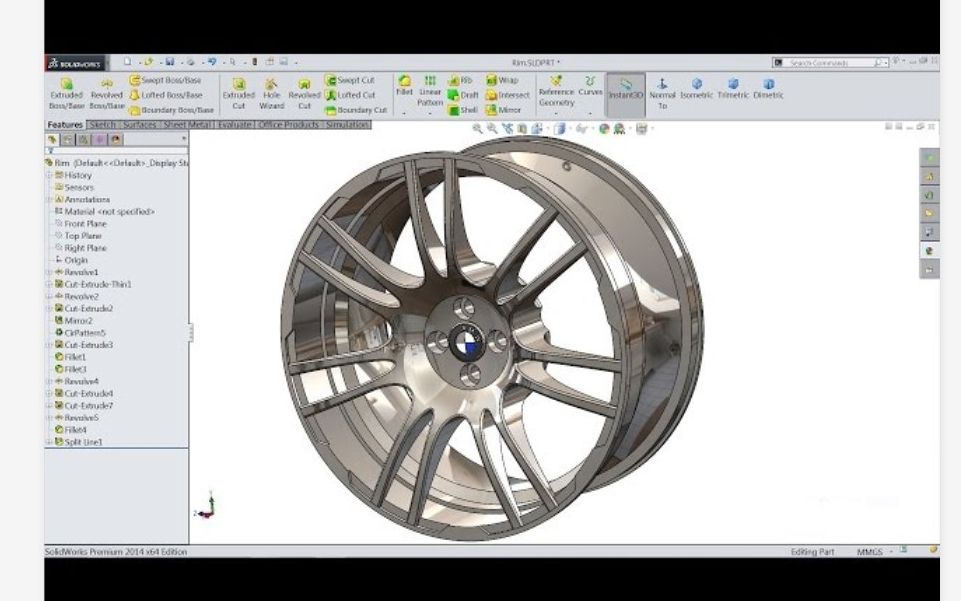Select the Isometric view orientation
Viewport: 961px width, 601px height.
point(697,90)
